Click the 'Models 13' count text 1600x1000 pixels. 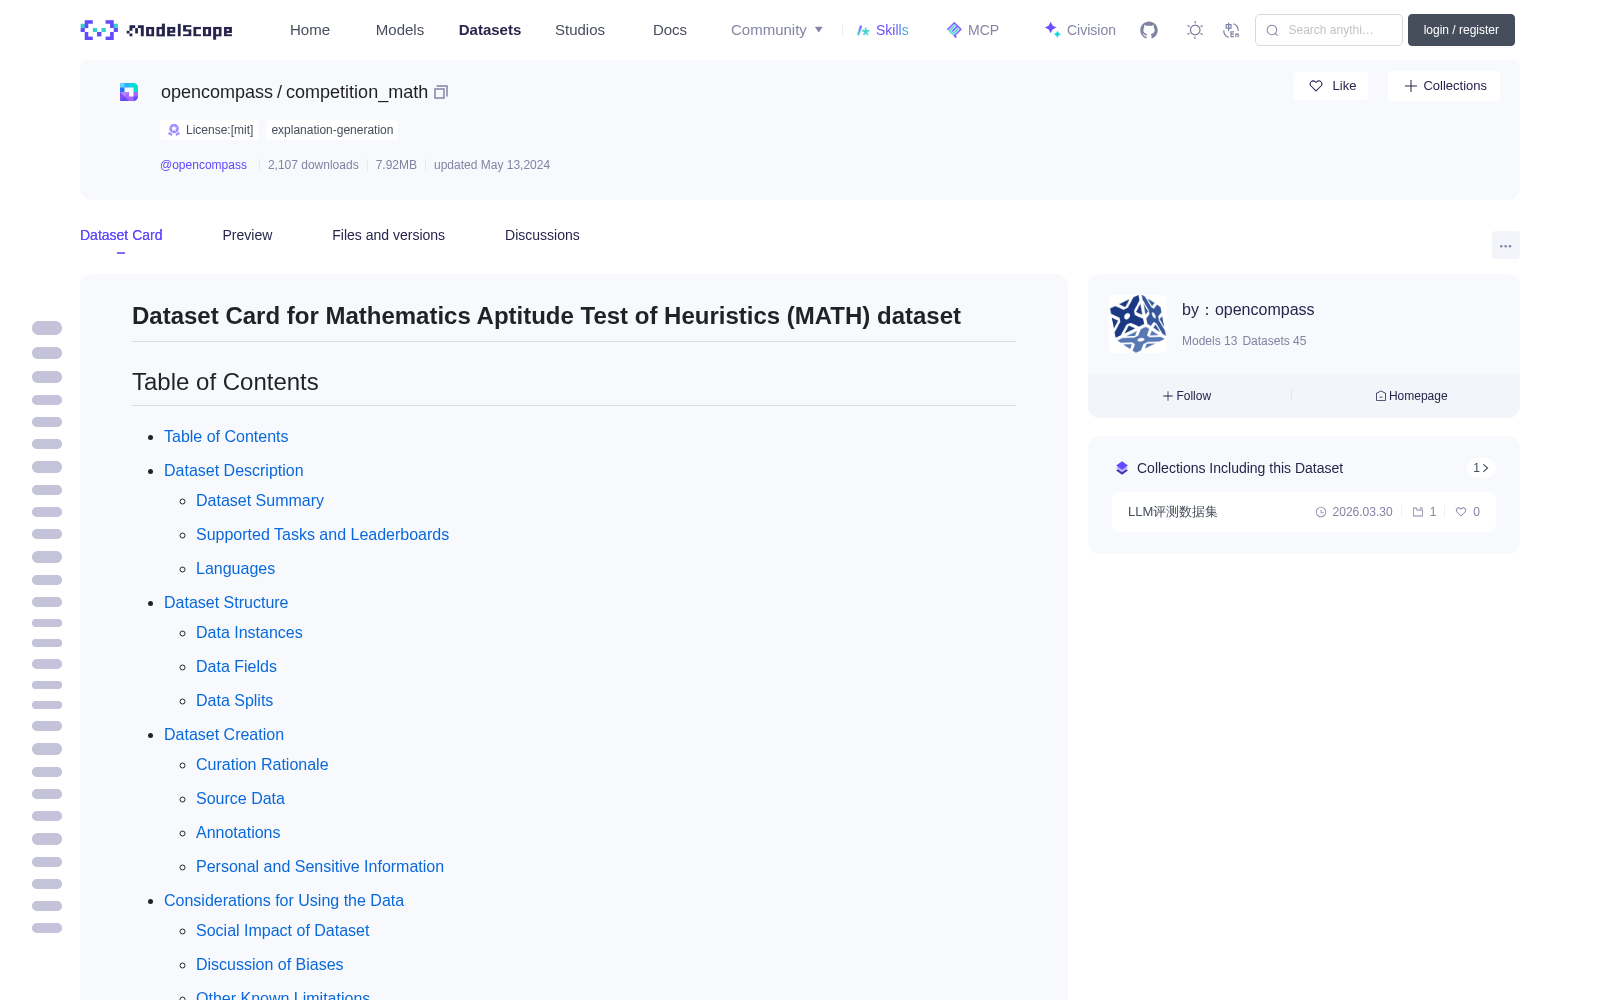pos(1209,341)
